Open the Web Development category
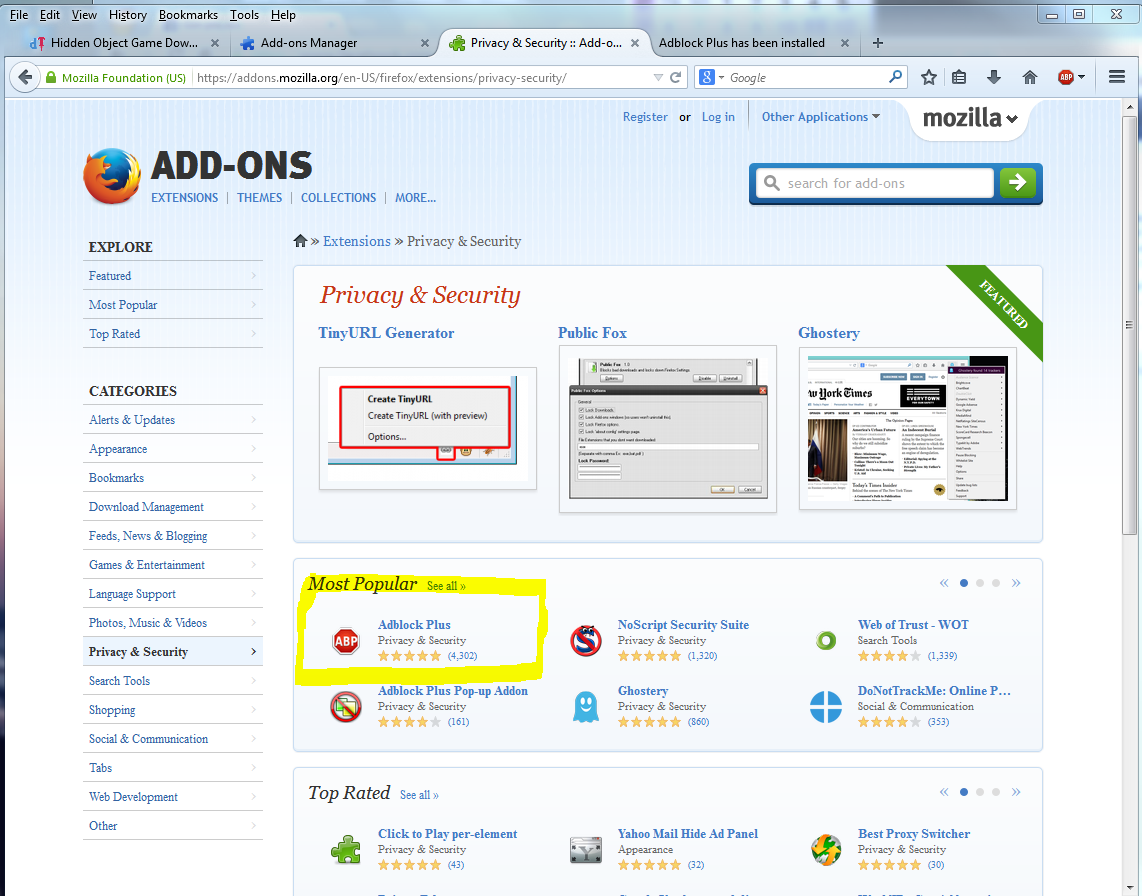The image size is (1142, 896). 173,796
